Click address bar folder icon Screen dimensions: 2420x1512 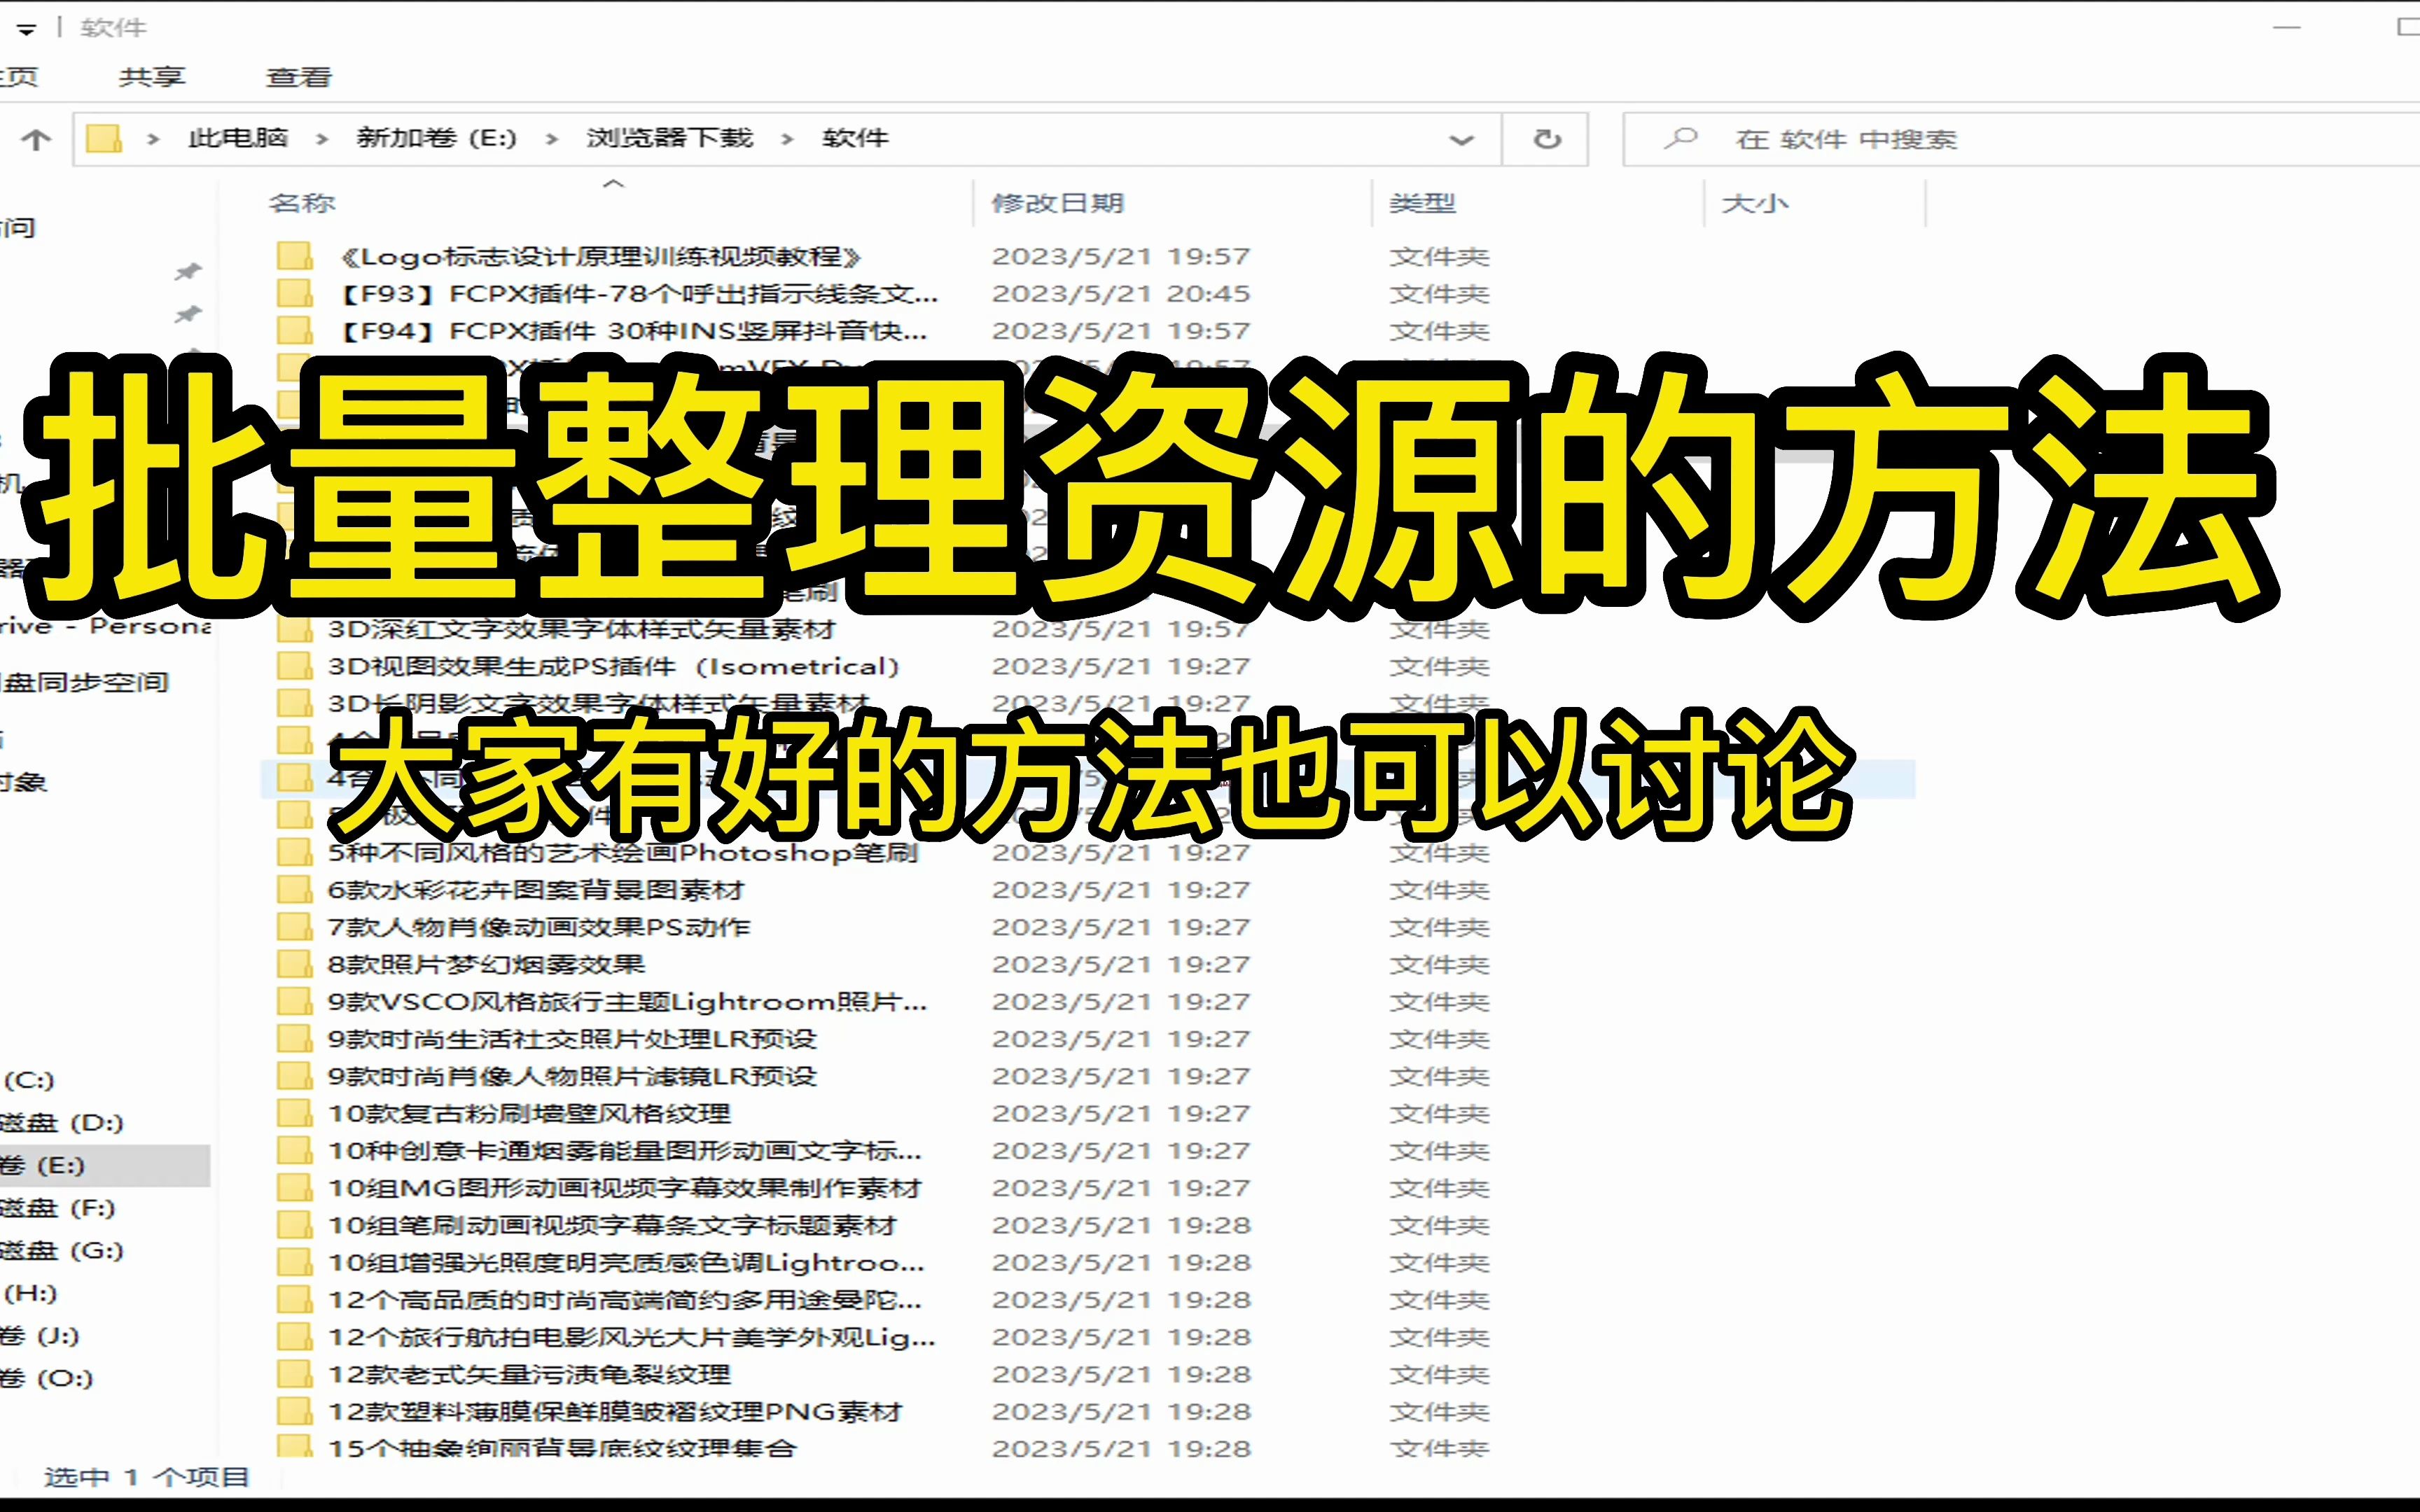[x=104, y=138]
